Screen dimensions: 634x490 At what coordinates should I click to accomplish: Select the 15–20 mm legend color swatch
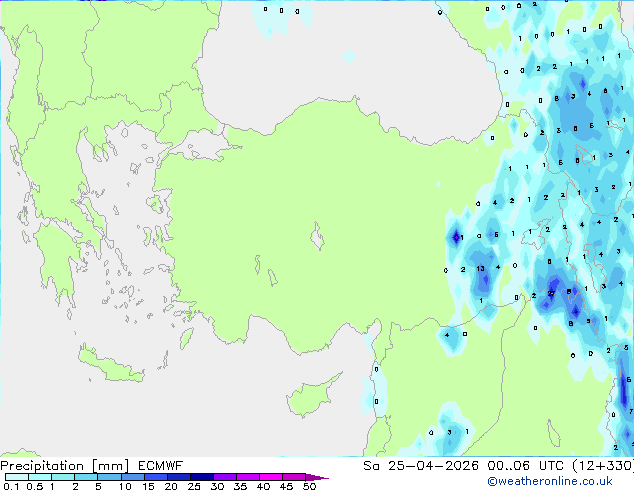point(155,477)
